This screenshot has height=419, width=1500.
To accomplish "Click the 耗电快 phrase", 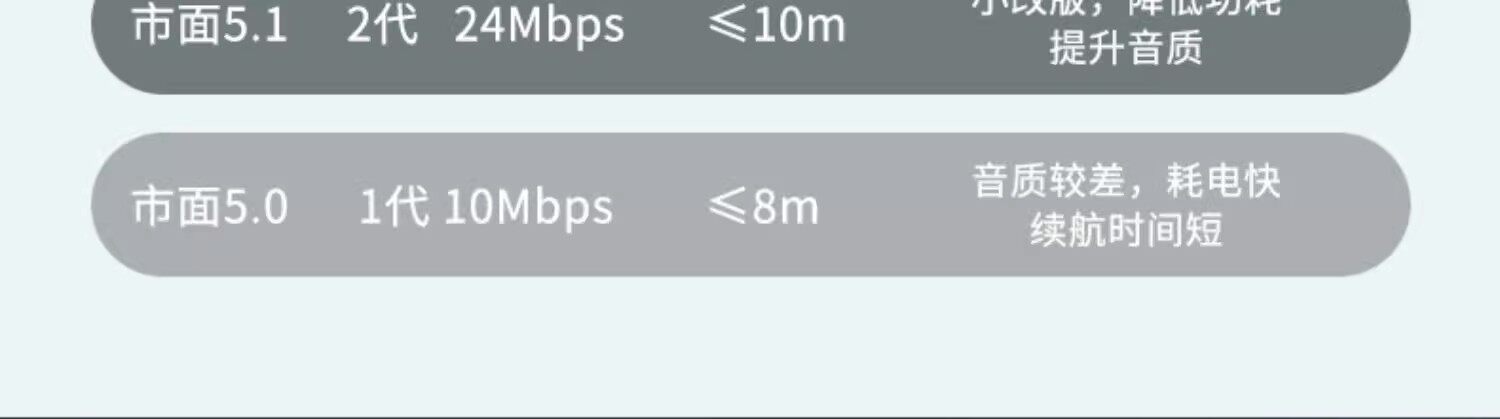I will [x=1224, y=182].
